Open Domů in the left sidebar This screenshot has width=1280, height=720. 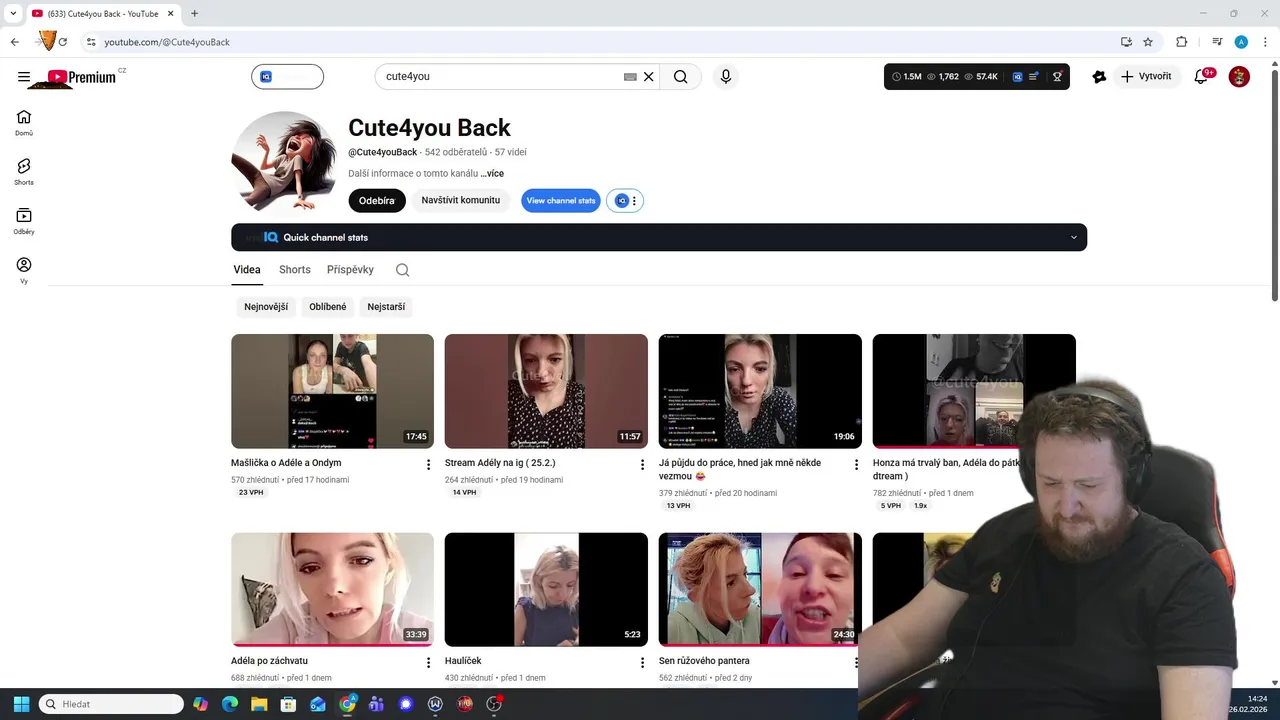(24, 122)
